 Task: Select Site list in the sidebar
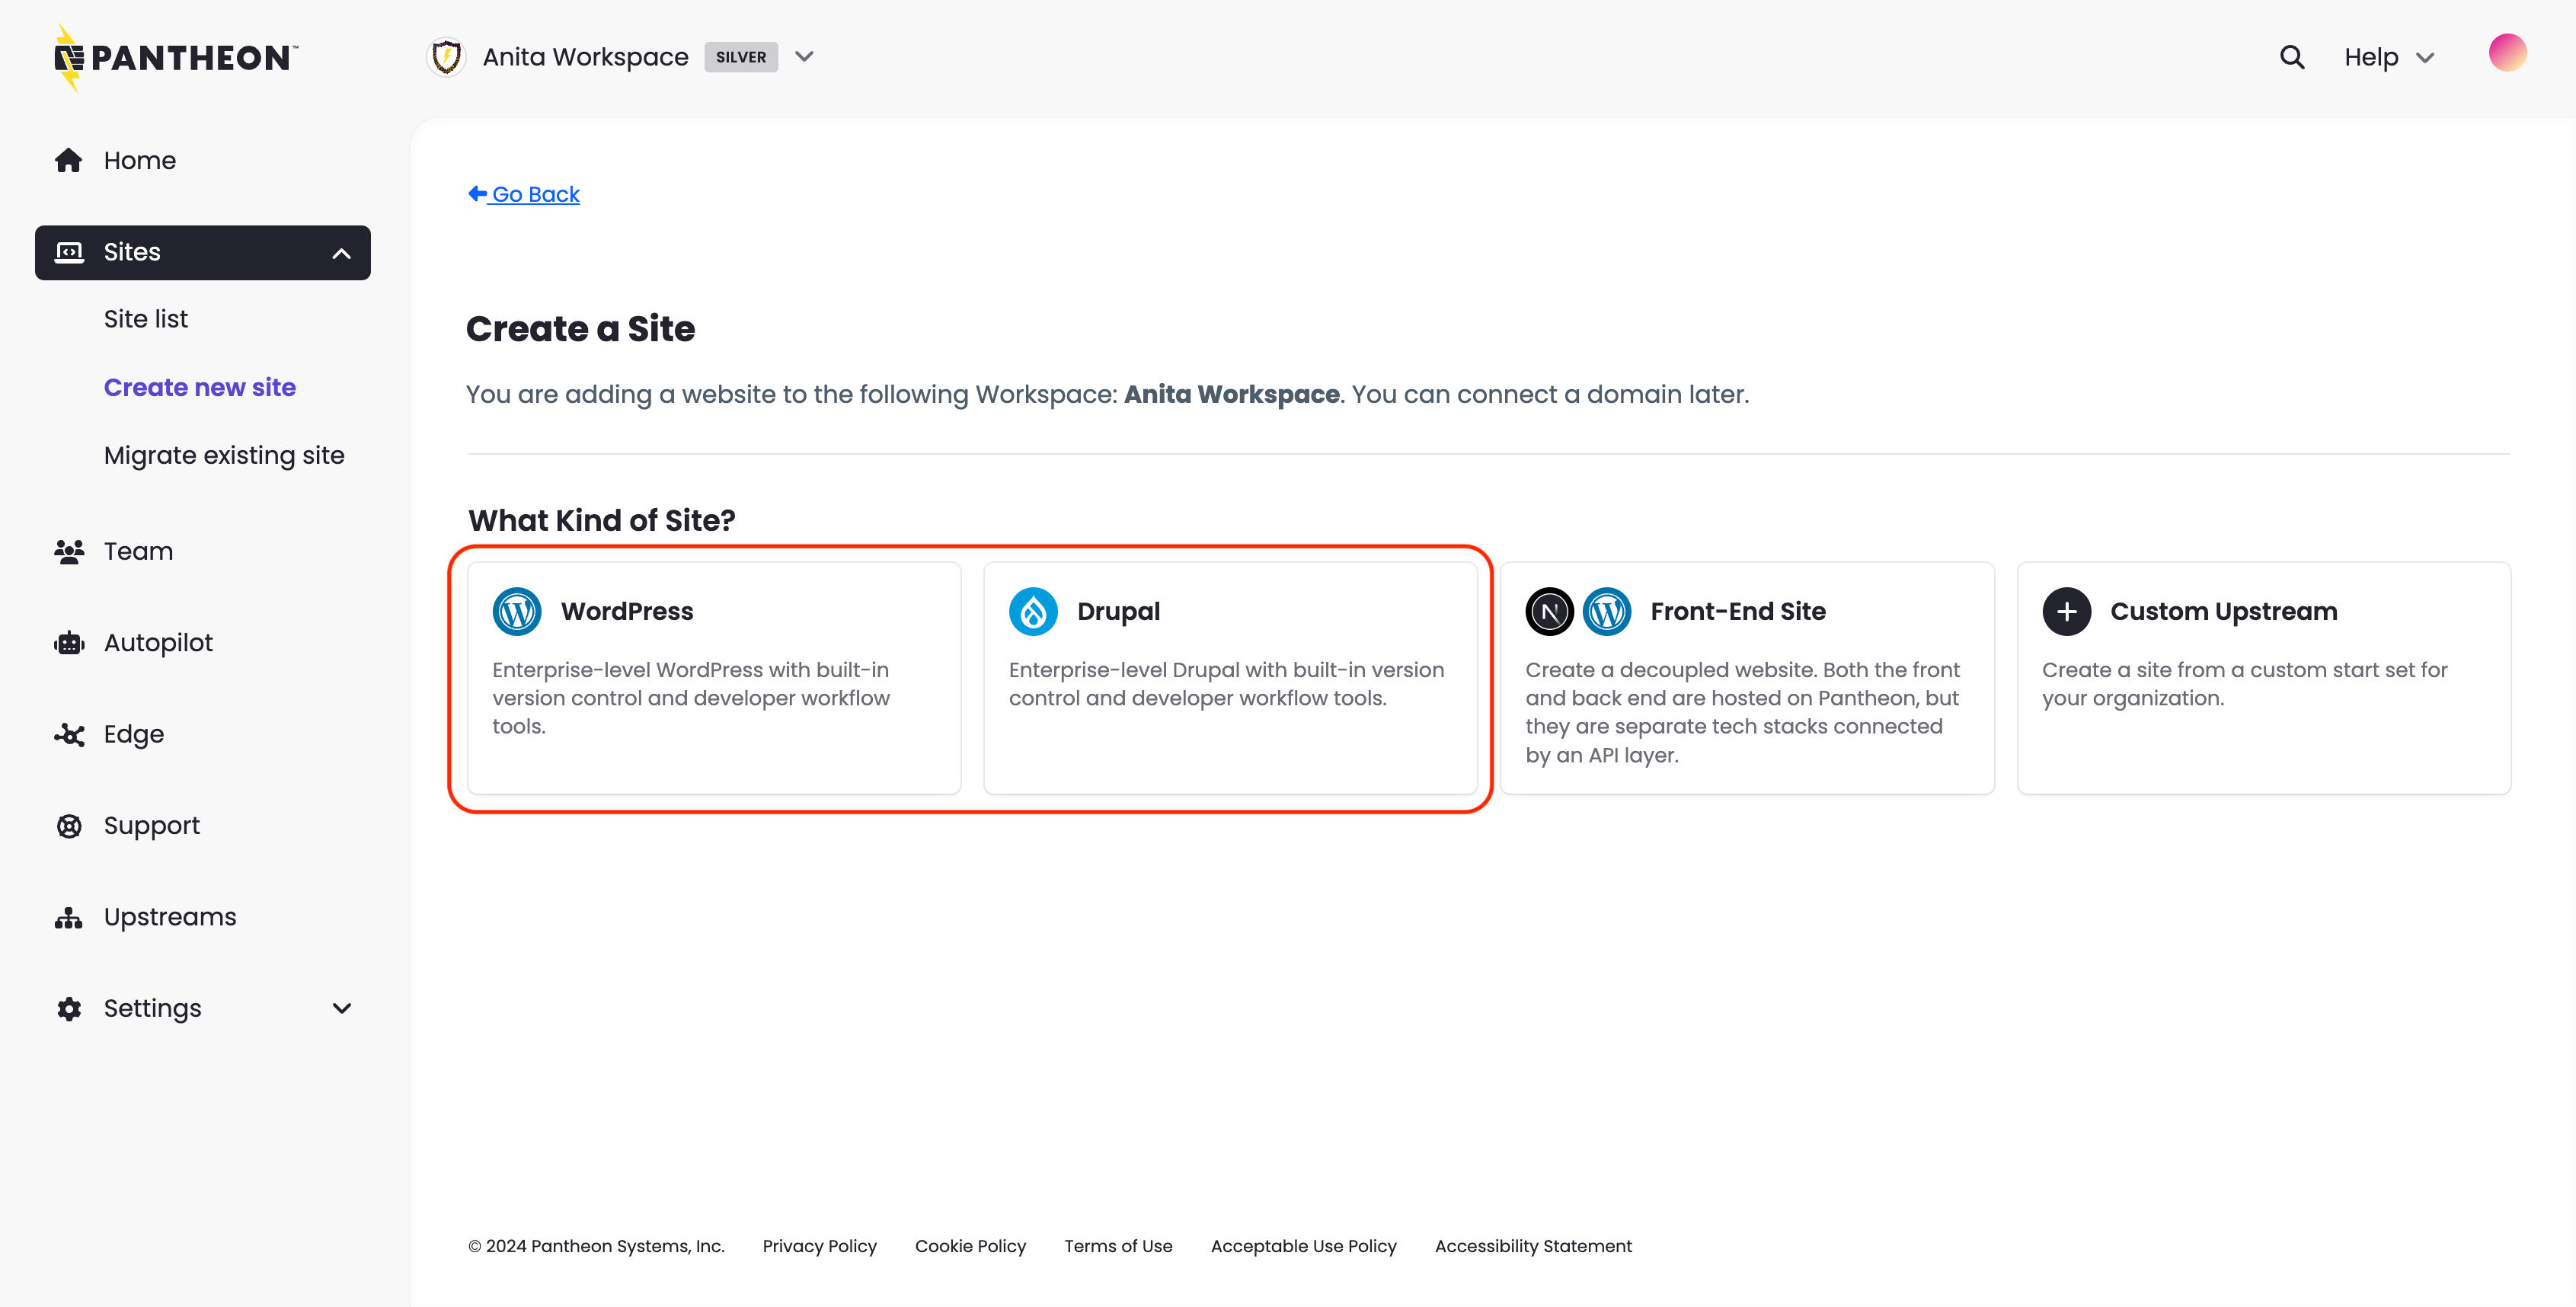pyautogui.click(x=145, y=318)
